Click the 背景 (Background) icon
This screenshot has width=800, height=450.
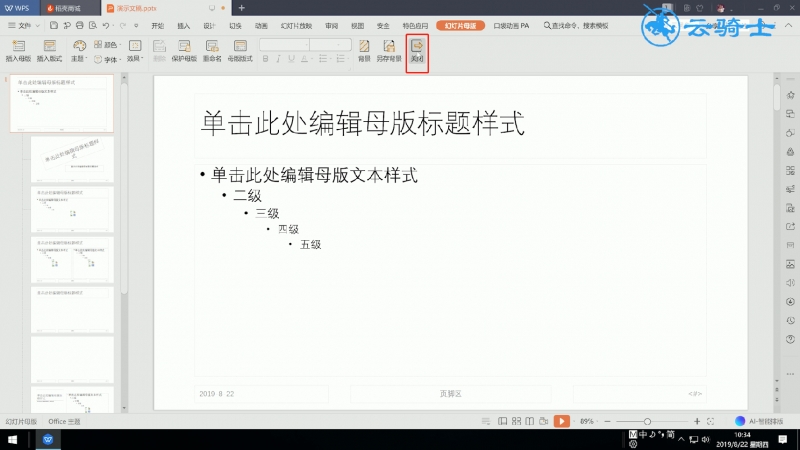(x=364, y=51)
